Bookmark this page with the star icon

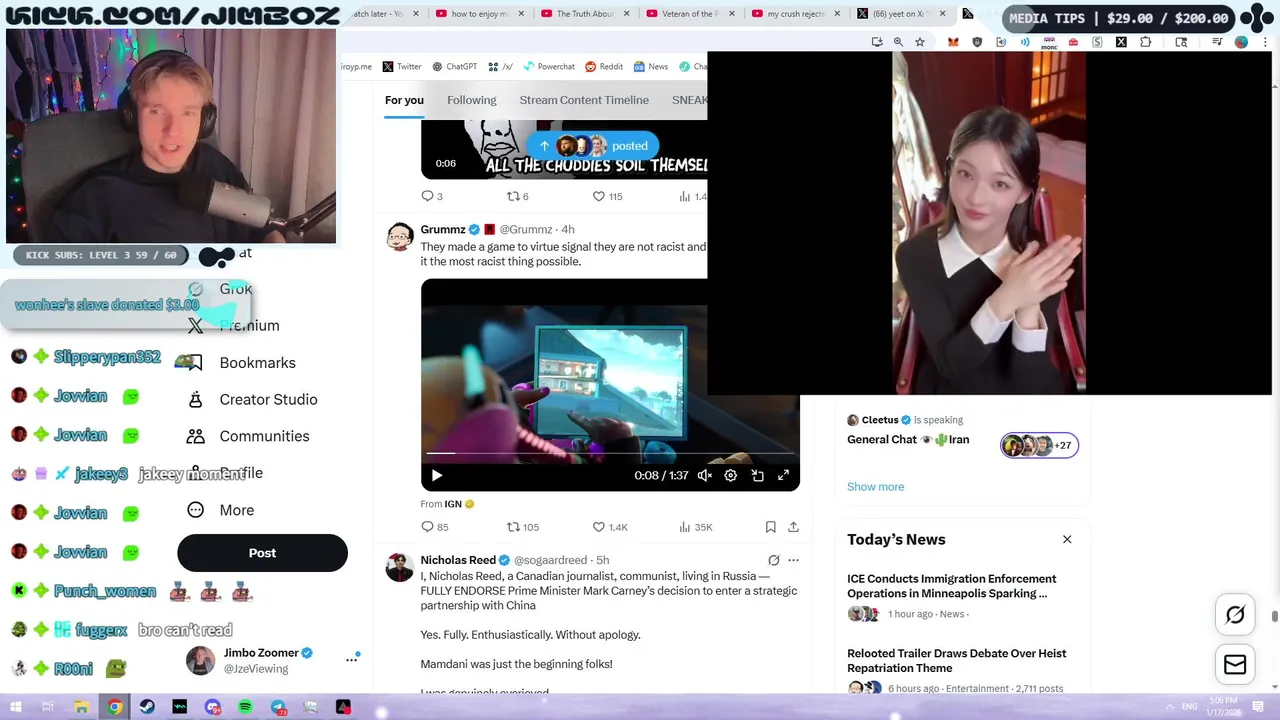coord(919,42)
